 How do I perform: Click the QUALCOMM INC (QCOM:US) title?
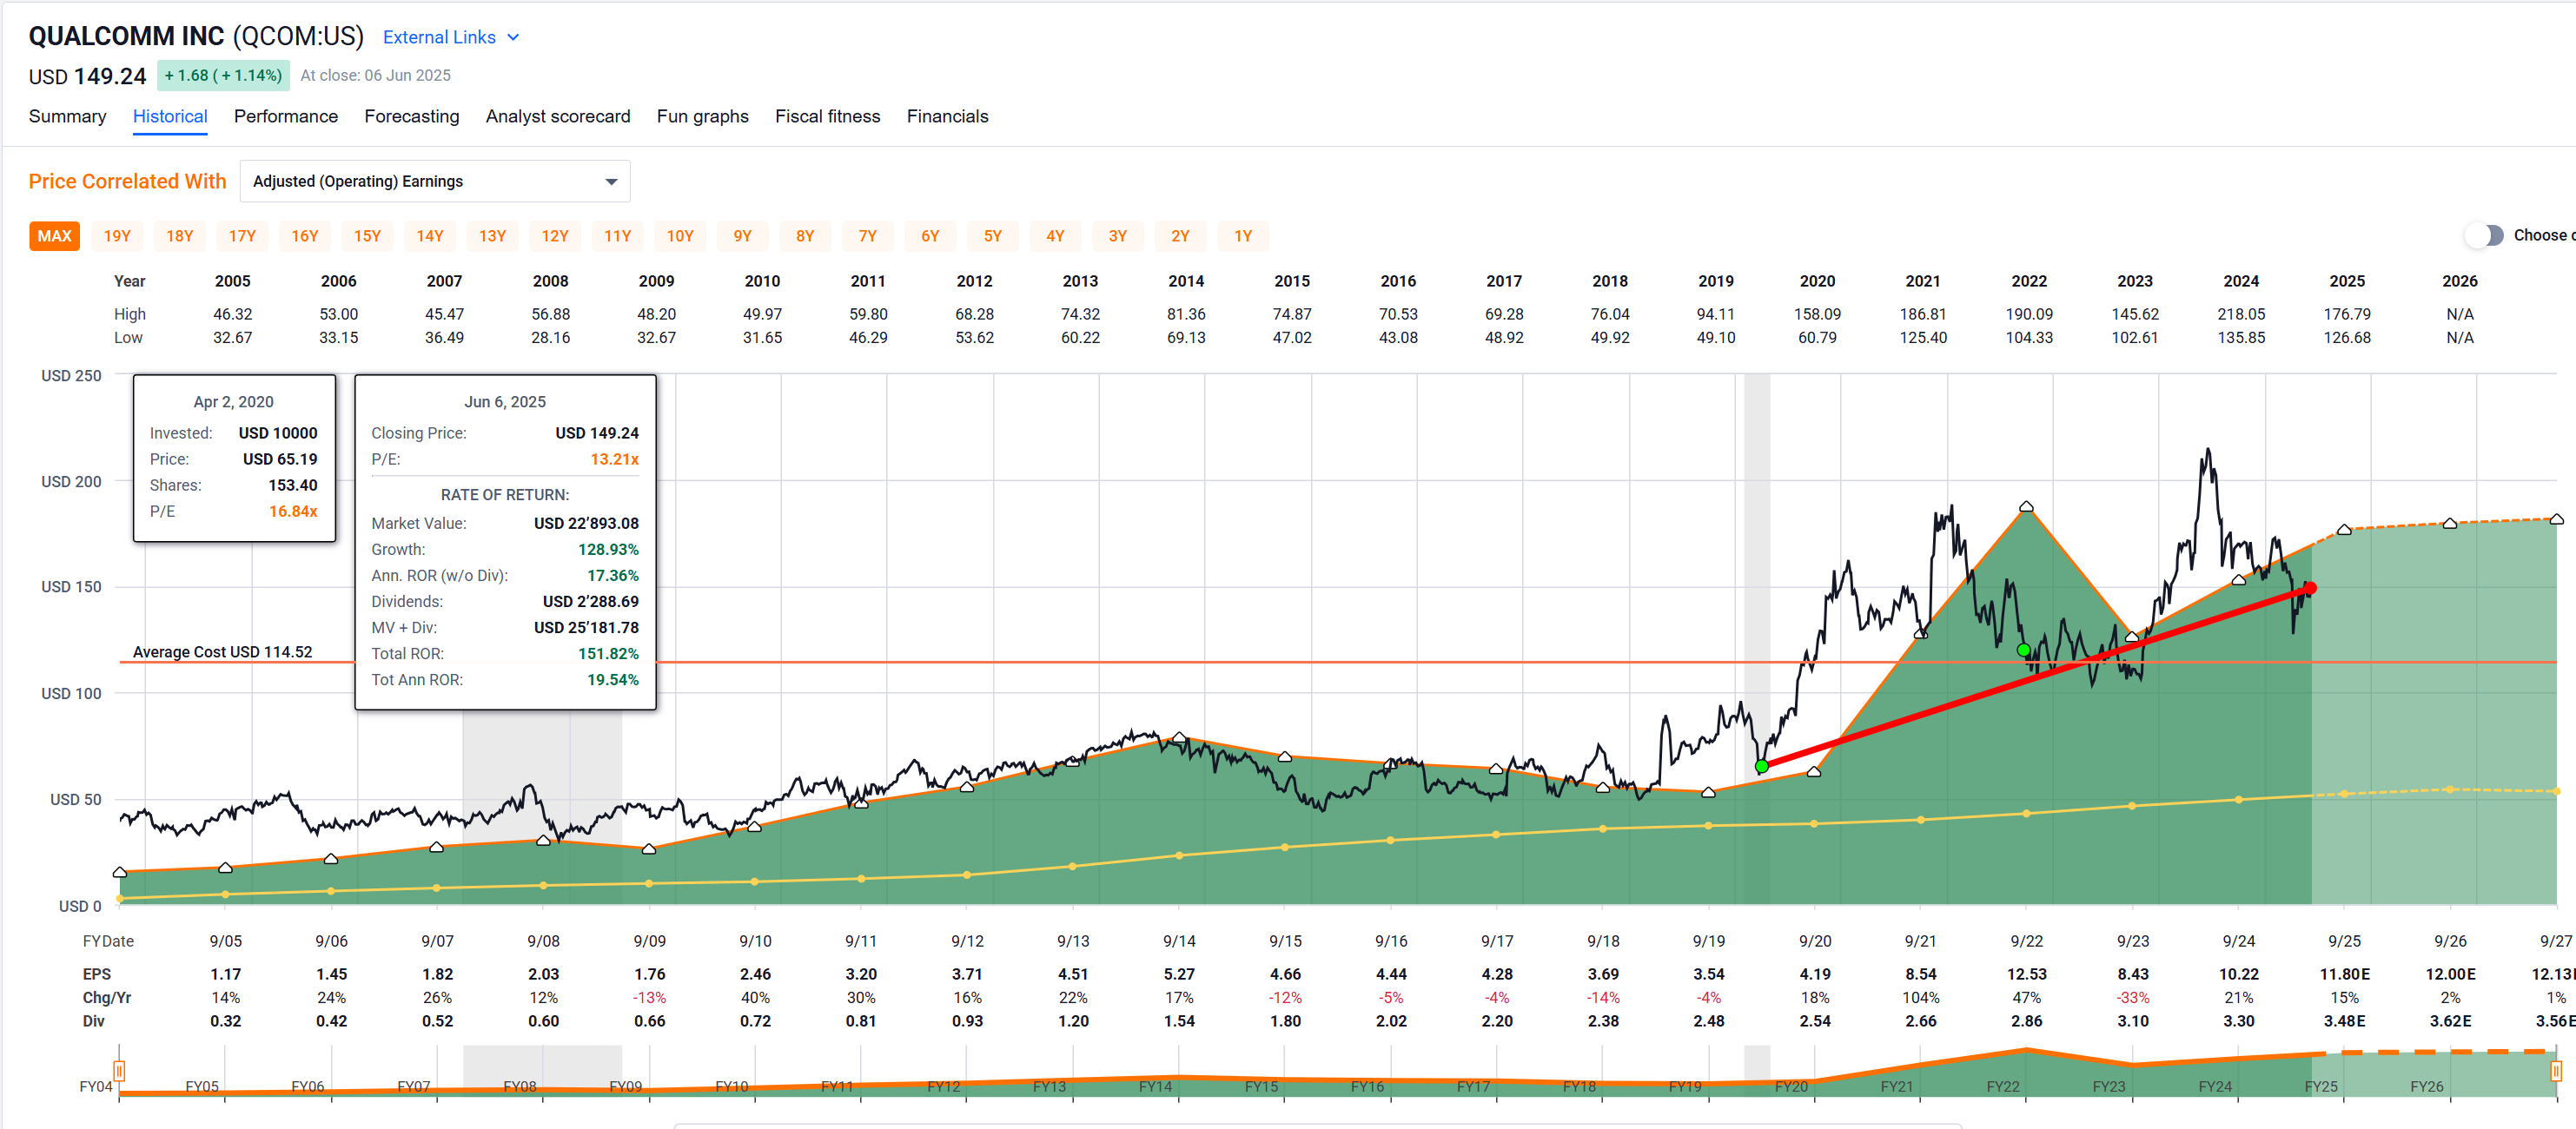tap(196, 36)
